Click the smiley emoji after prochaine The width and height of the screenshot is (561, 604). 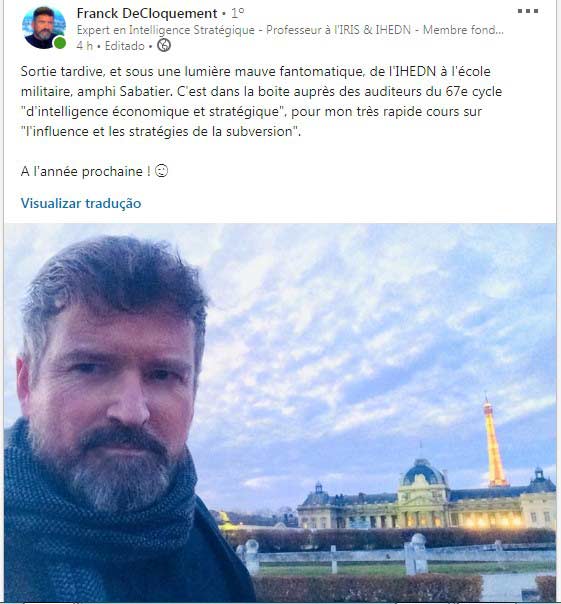[161, 171]
